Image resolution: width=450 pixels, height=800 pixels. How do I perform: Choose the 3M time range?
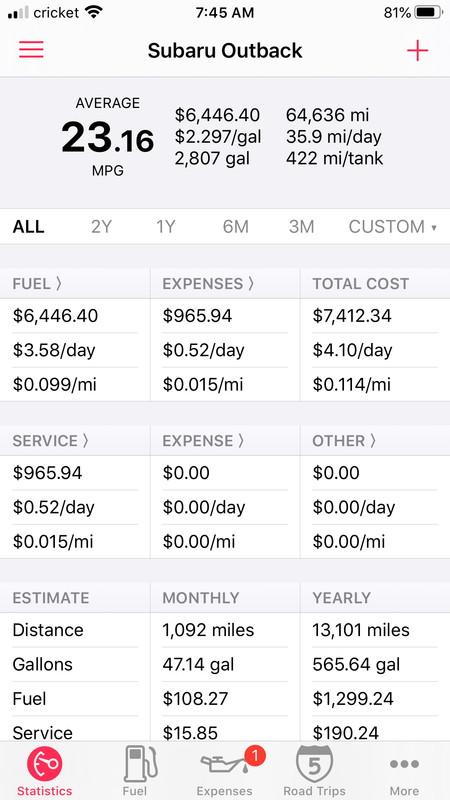[x=302, y=227]
